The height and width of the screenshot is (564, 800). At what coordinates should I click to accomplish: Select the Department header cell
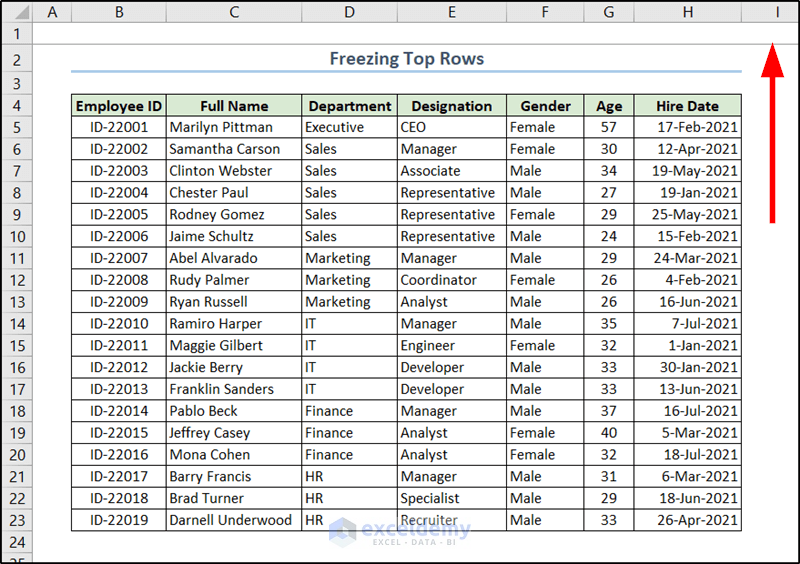349,106
